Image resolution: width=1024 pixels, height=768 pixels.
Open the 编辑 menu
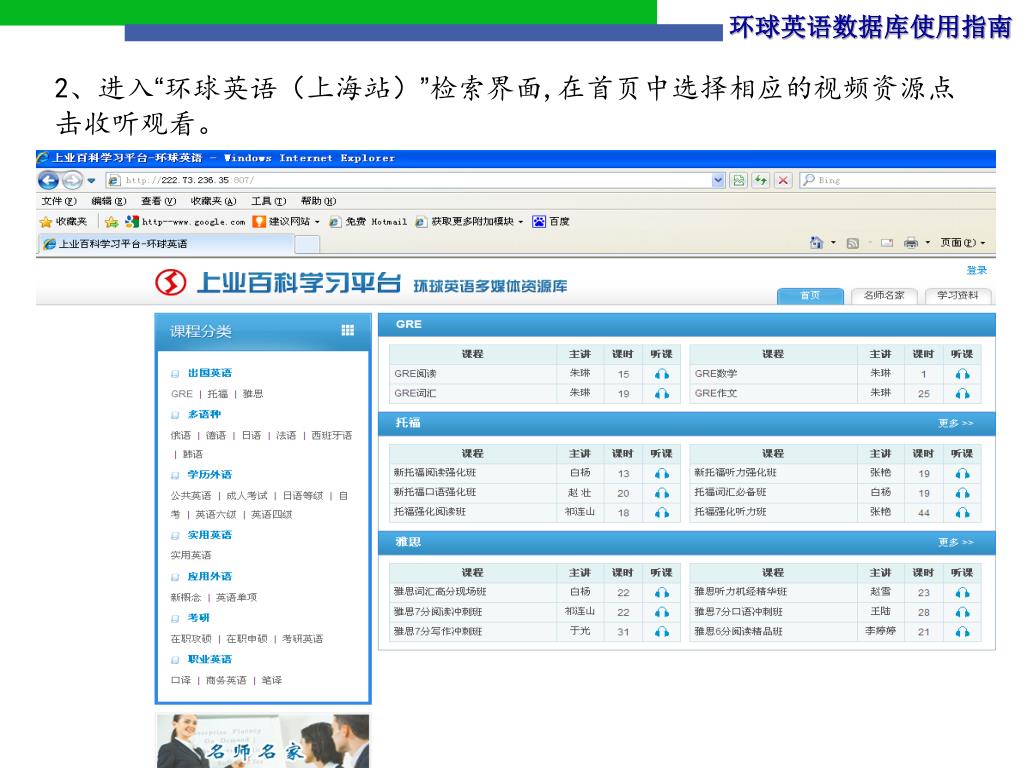pyautogui.click(x=108, y=201)
